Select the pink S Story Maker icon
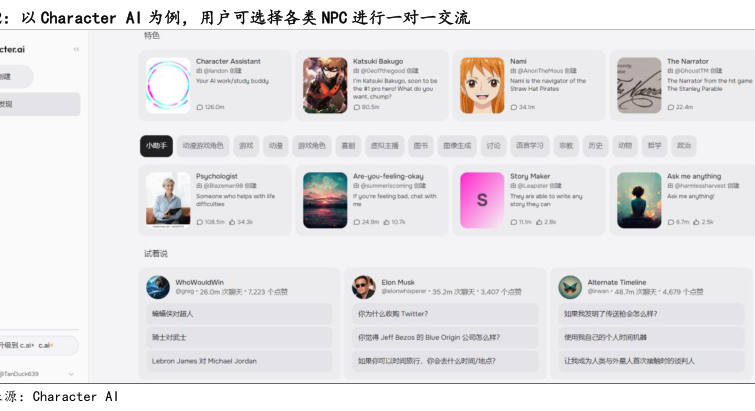The image size is (755, 411). point(482,200)
